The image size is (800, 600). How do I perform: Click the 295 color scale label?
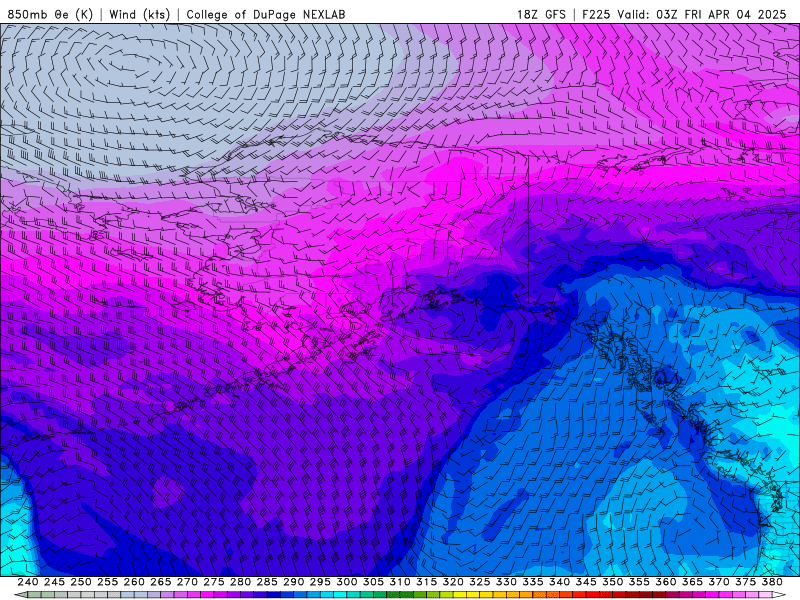(320, 582)
